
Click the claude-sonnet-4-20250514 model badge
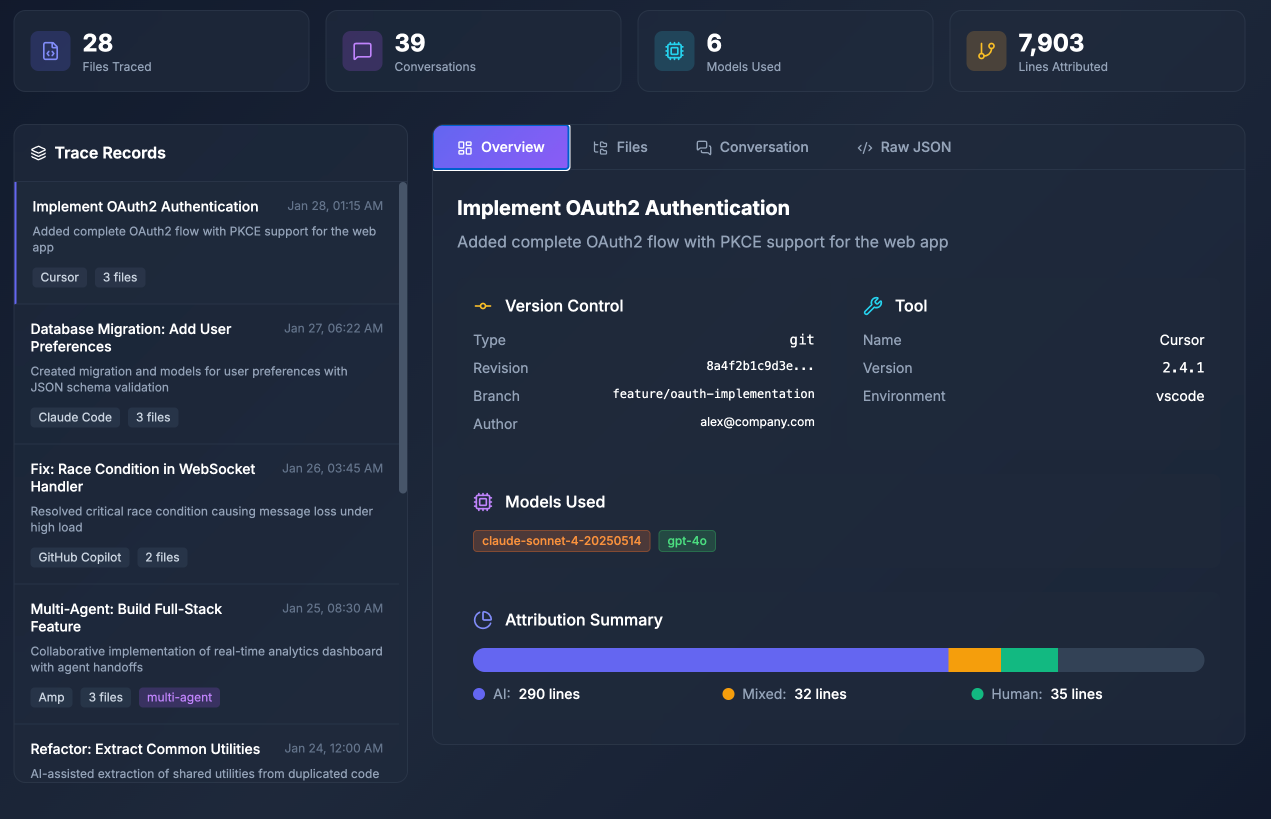562,541
